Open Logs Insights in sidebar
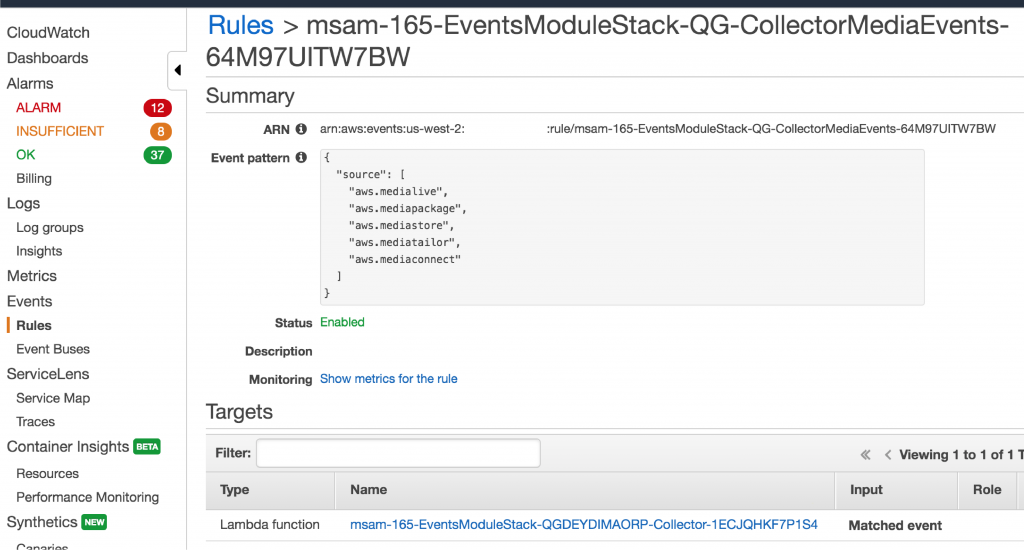Image resolution: width=1024 pixels, height=550 pixels. (x=39, y=251)
